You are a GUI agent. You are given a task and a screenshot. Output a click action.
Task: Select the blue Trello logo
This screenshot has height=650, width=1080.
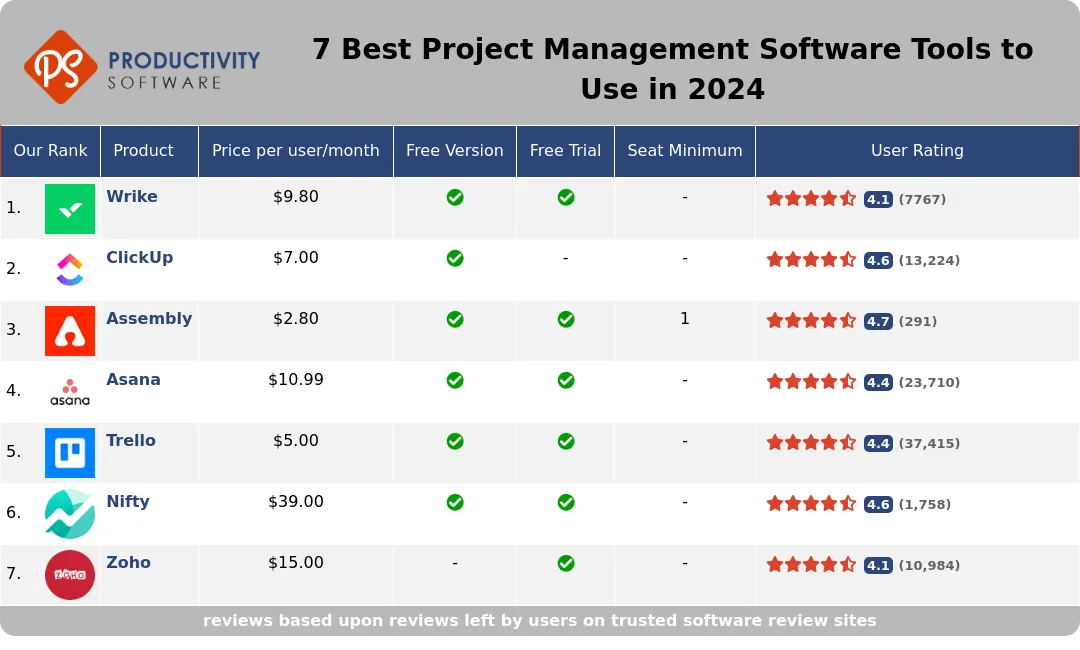[x=70, y=452]
